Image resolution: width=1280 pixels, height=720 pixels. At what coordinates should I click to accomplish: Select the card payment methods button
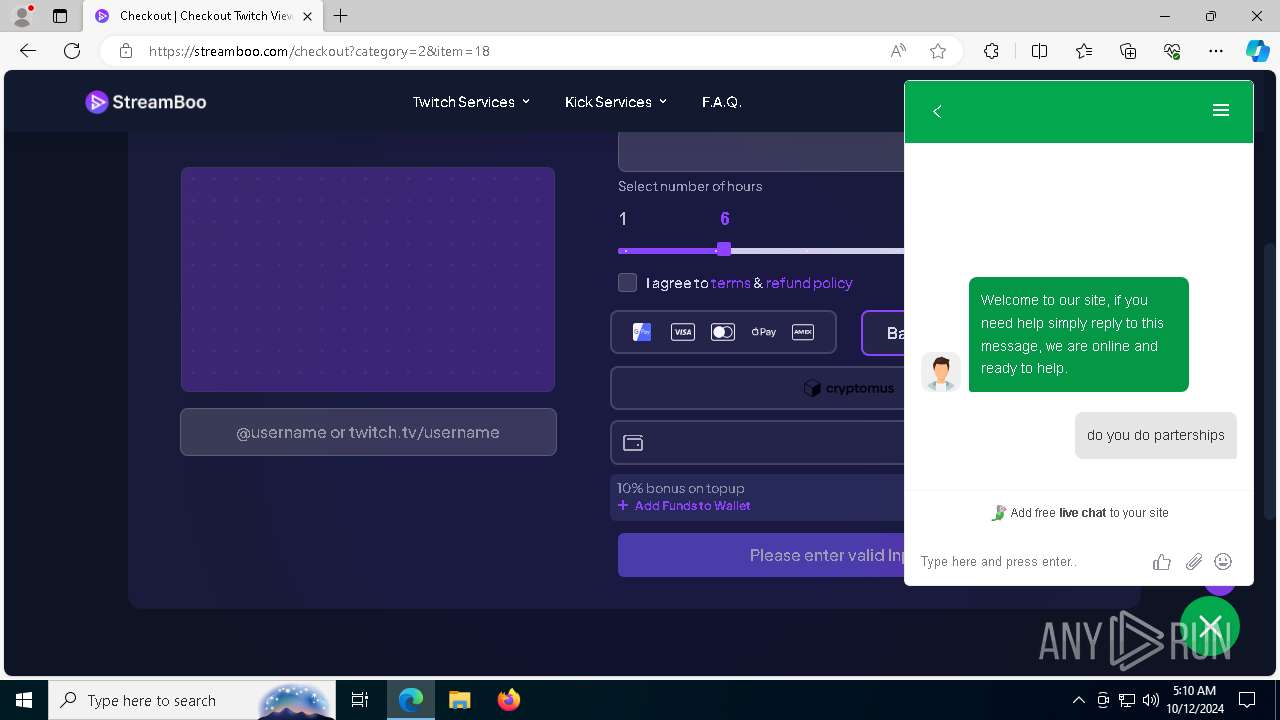[x=724, y=332]
